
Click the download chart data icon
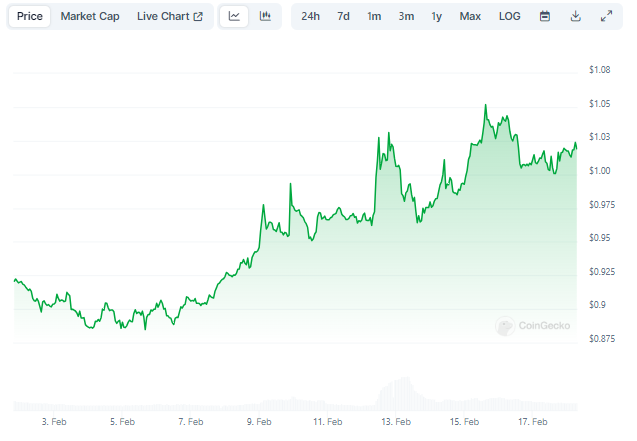click(575, 16)
